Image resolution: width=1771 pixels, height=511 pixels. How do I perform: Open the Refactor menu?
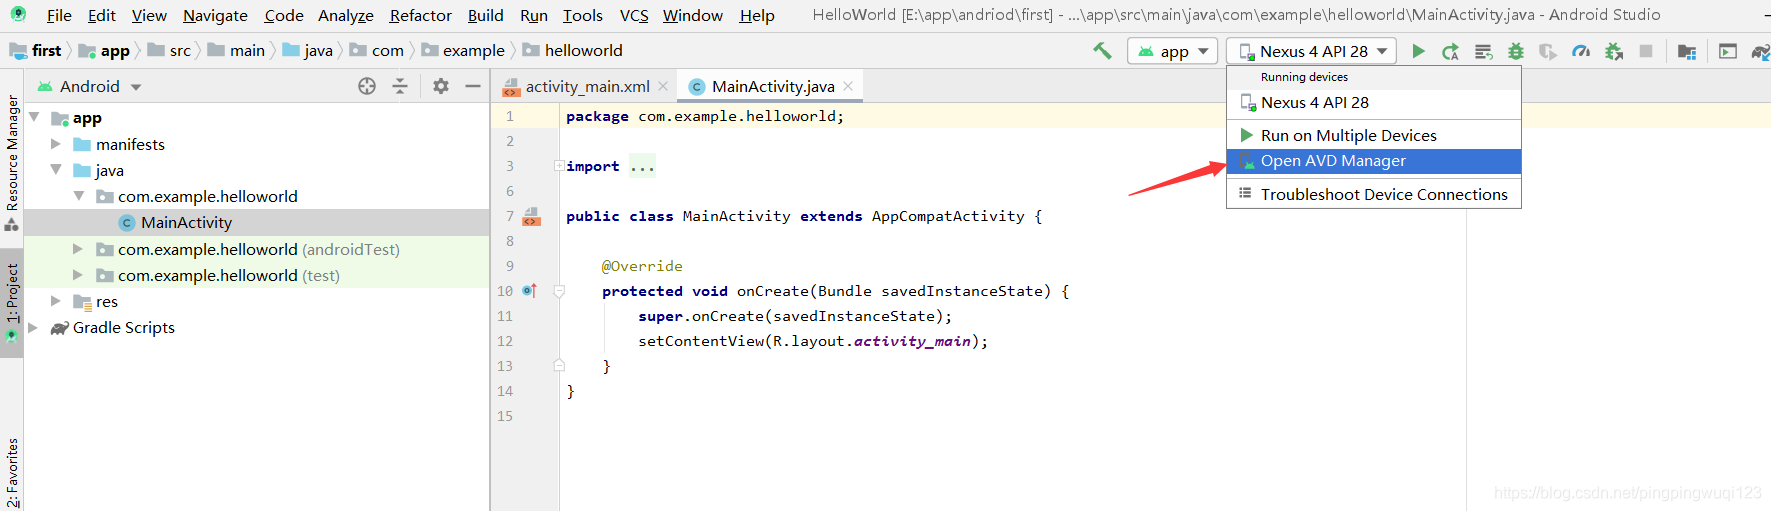(421, 15)
